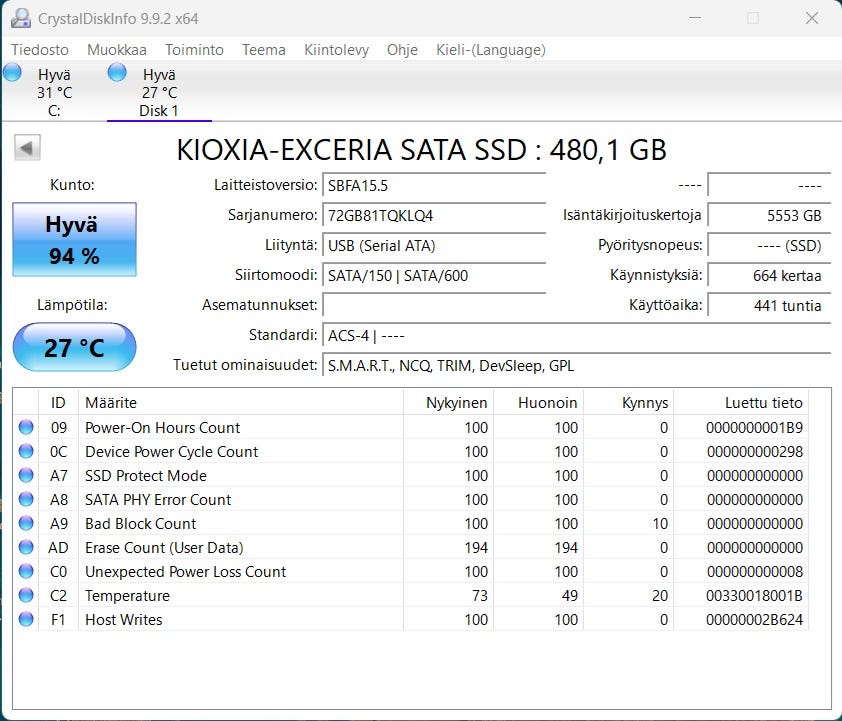Click the Käynnistyksiä value 664 kertaa

pyautogui.click(x=769, y=275)
